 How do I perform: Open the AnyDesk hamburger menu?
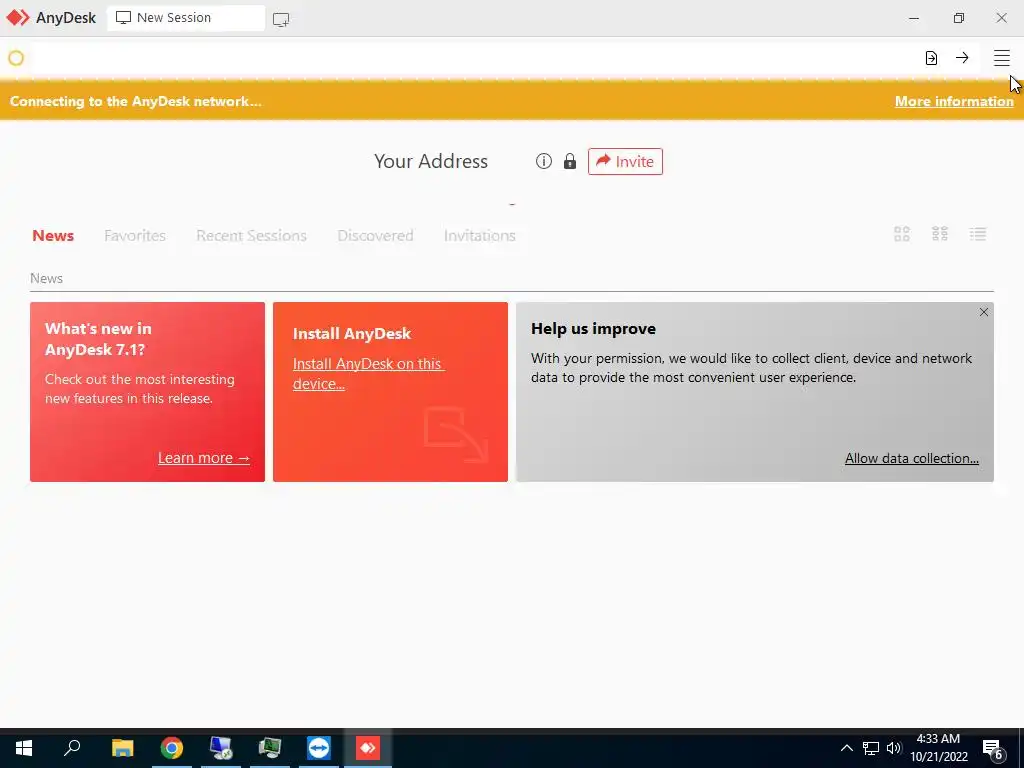(x=1001, y=58)
